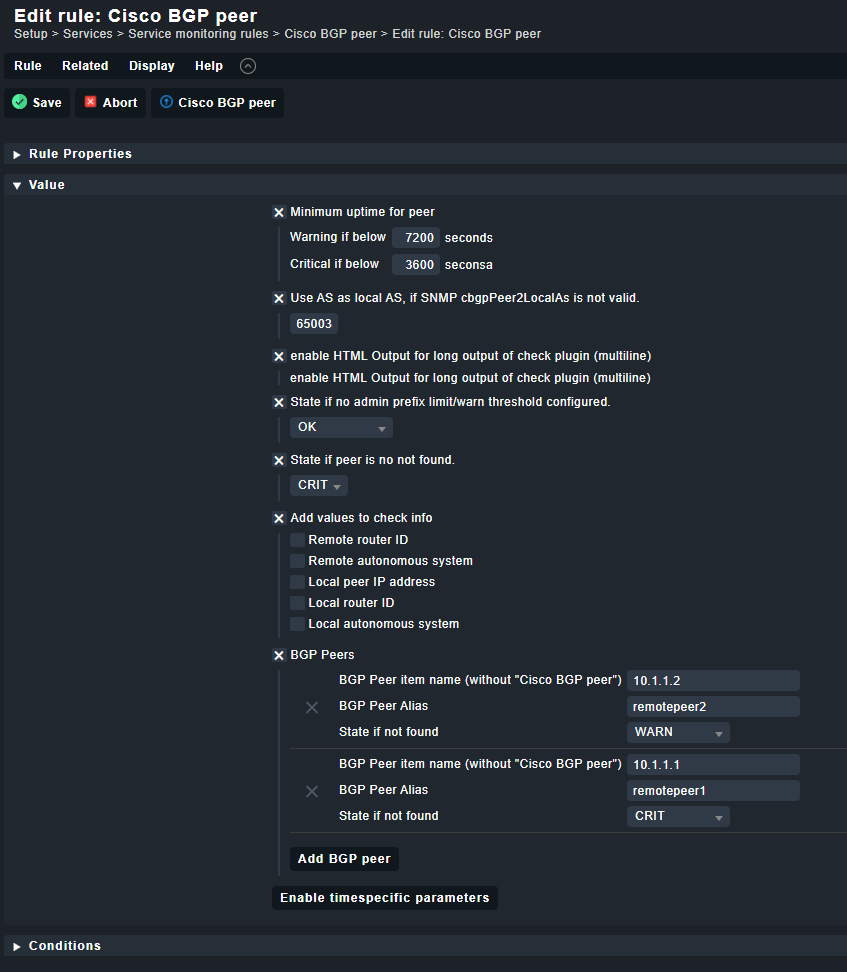
Task: Uncheck State if no admin prefix limit configured
Action: (279, 403)
